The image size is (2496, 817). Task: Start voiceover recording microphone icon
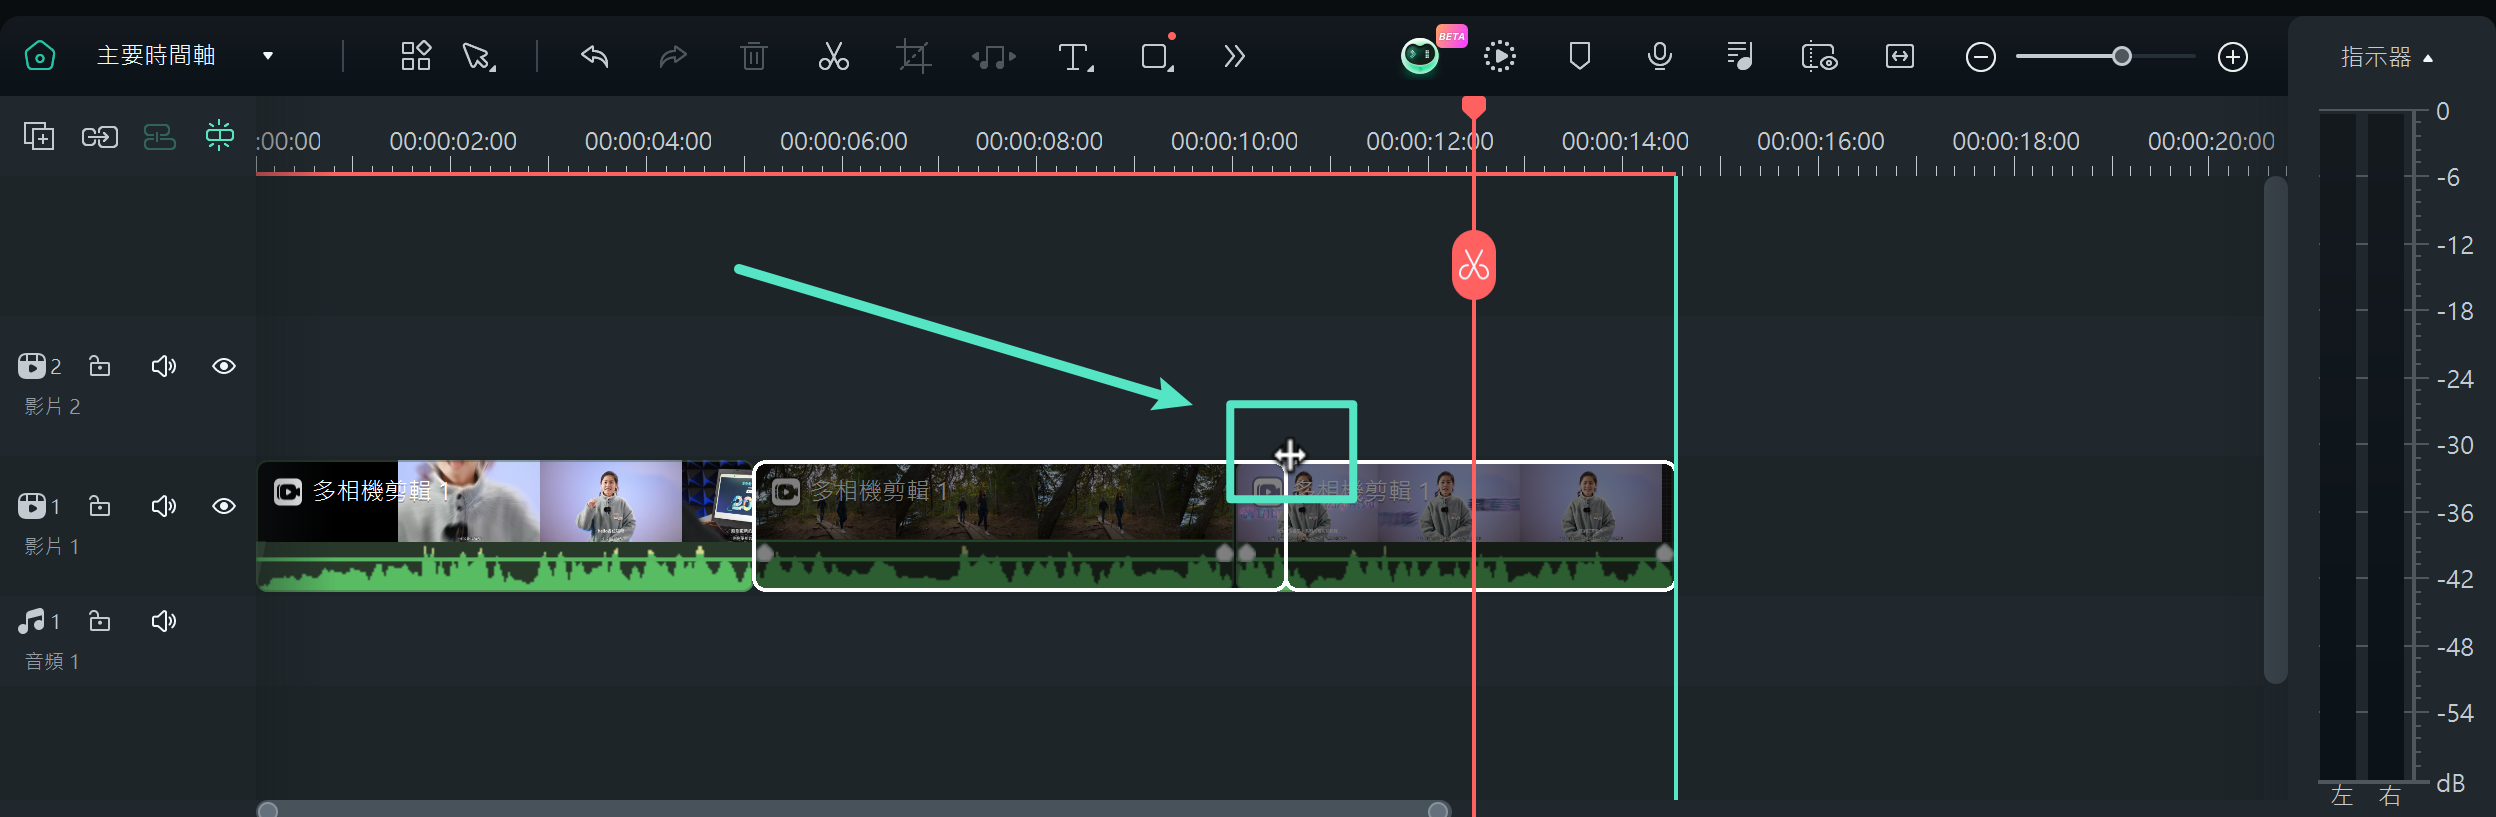click(x=1660, y=56)
